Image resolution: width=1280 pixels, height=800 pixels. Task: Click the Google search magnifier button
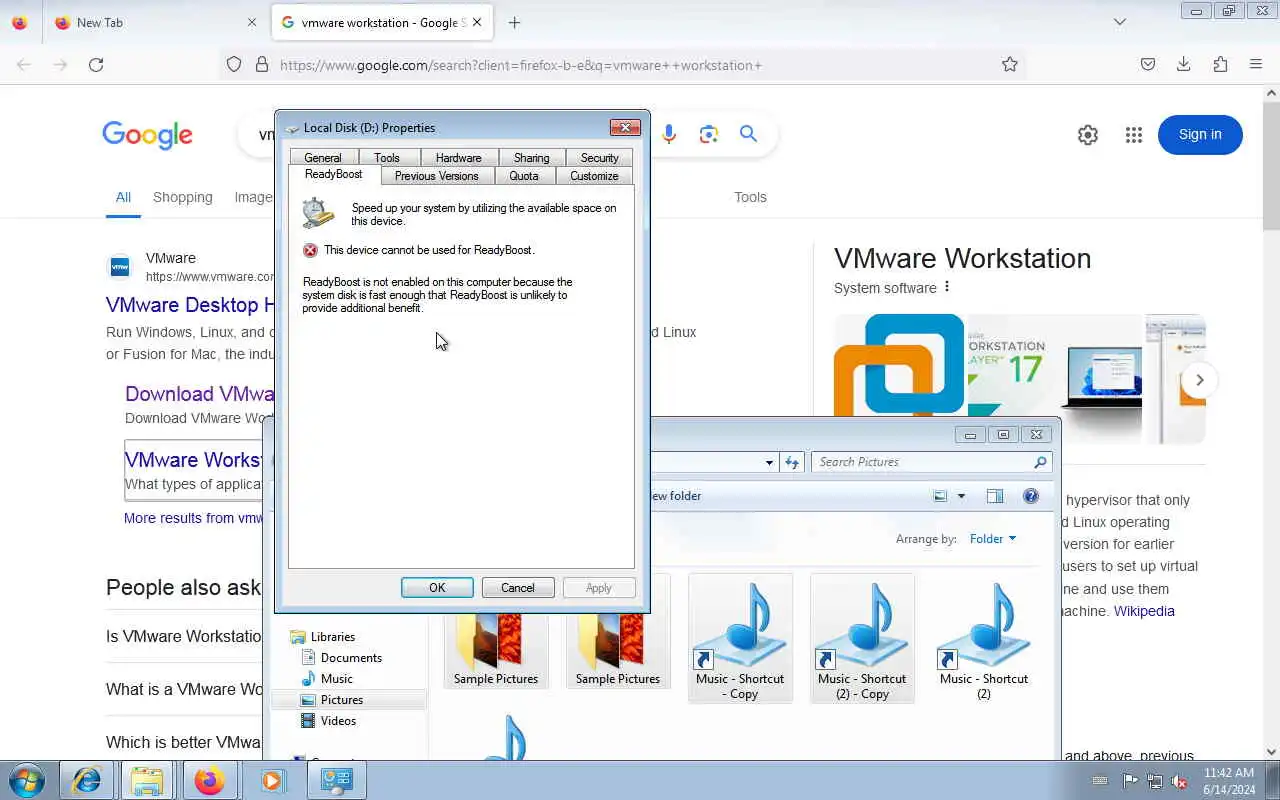coord(748,134)
